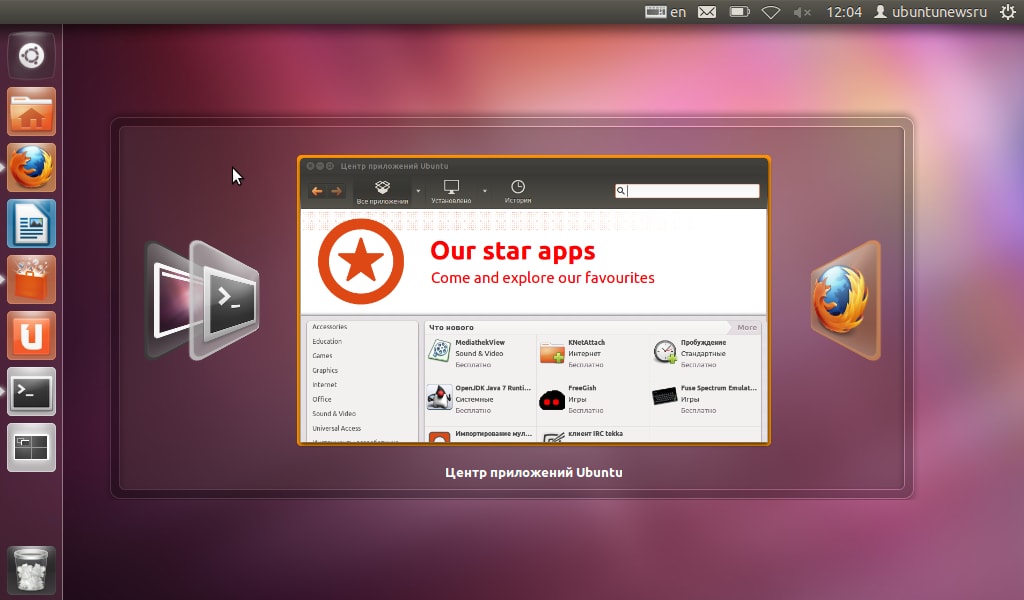
Task: Switch to Firefox in the app switcher
Action: 845,300
